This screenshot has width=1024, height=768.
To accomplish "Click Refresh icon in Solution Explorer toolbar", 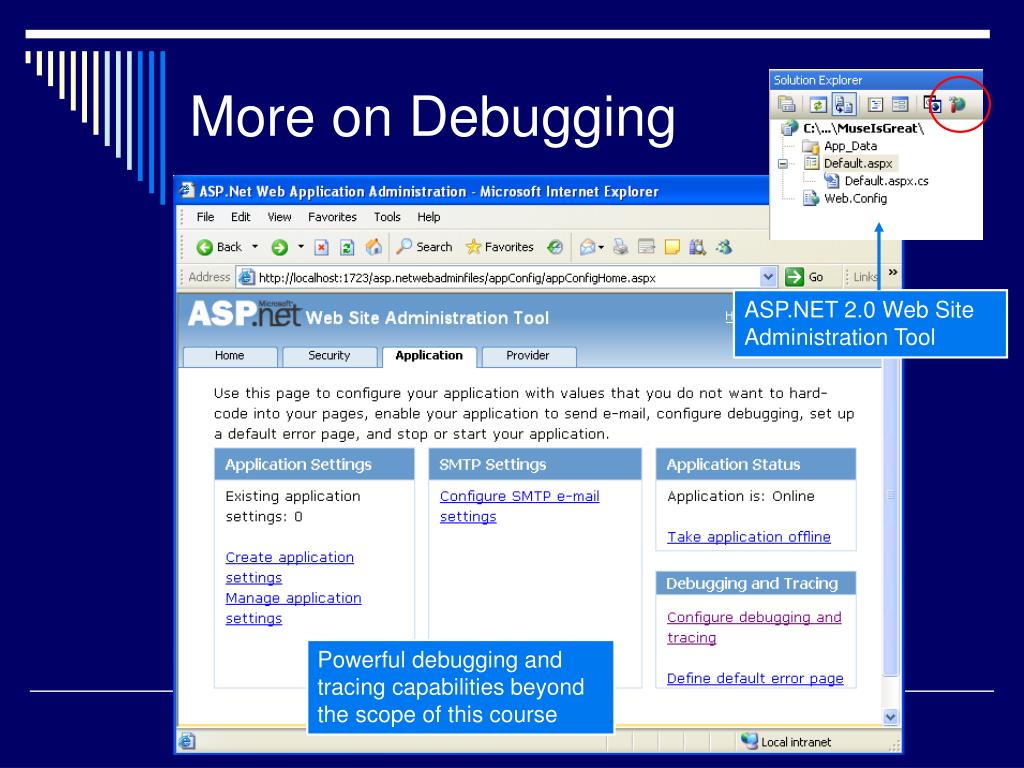I will [818, 104].
